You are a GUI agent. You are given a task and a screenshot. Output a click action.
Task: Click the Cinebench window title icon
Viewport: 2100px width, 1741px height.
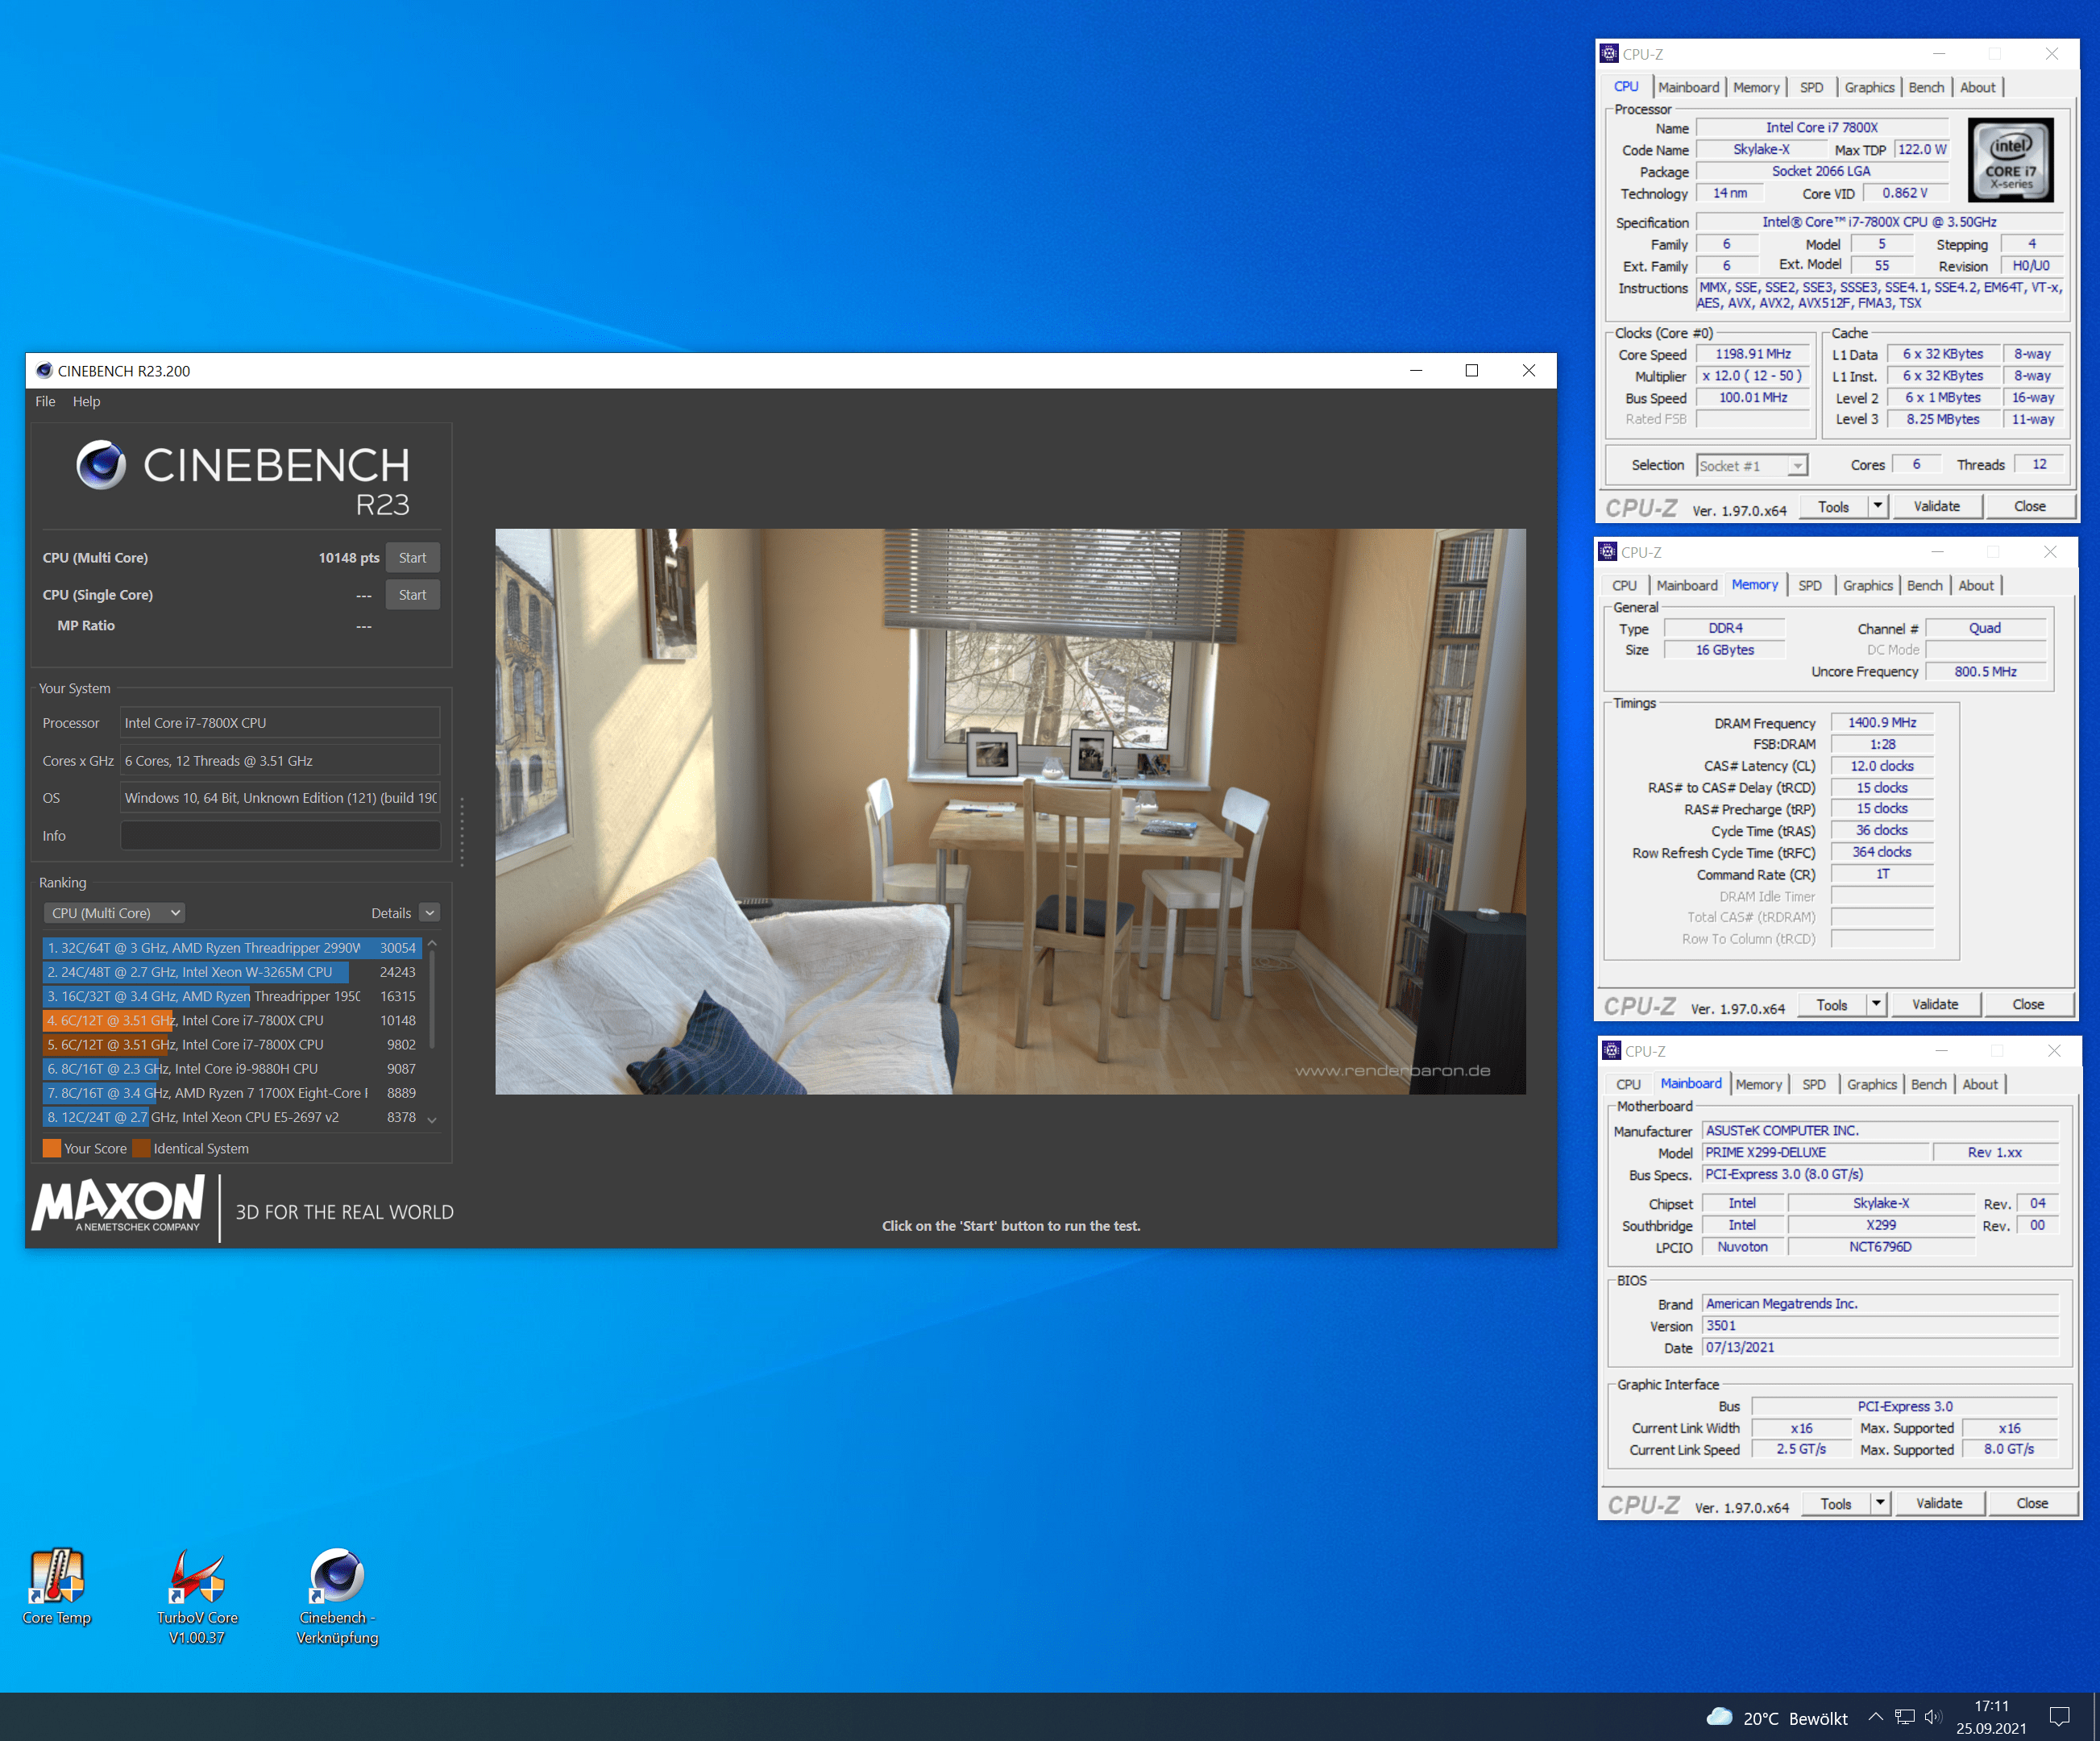tap(44, 371)
